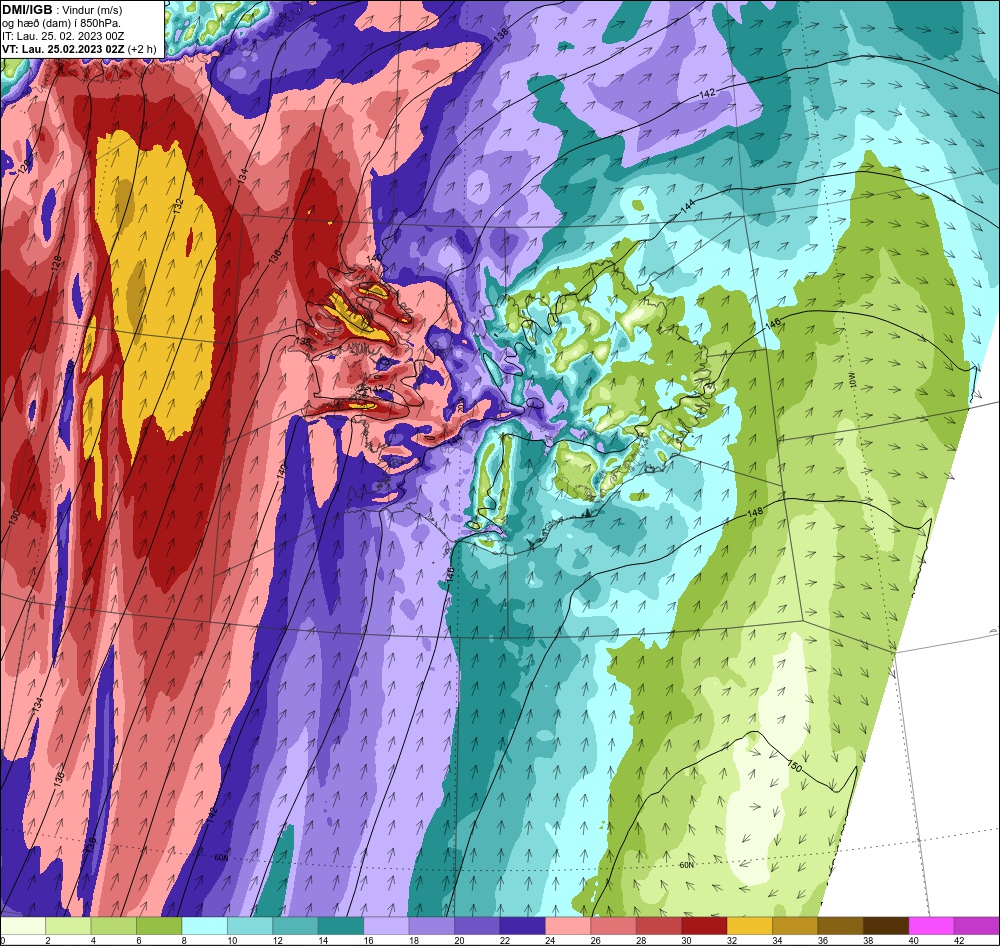Click the "10W" longitude label
The height and width of the screenshot is (946, 1000).
[x=853, y=381]
